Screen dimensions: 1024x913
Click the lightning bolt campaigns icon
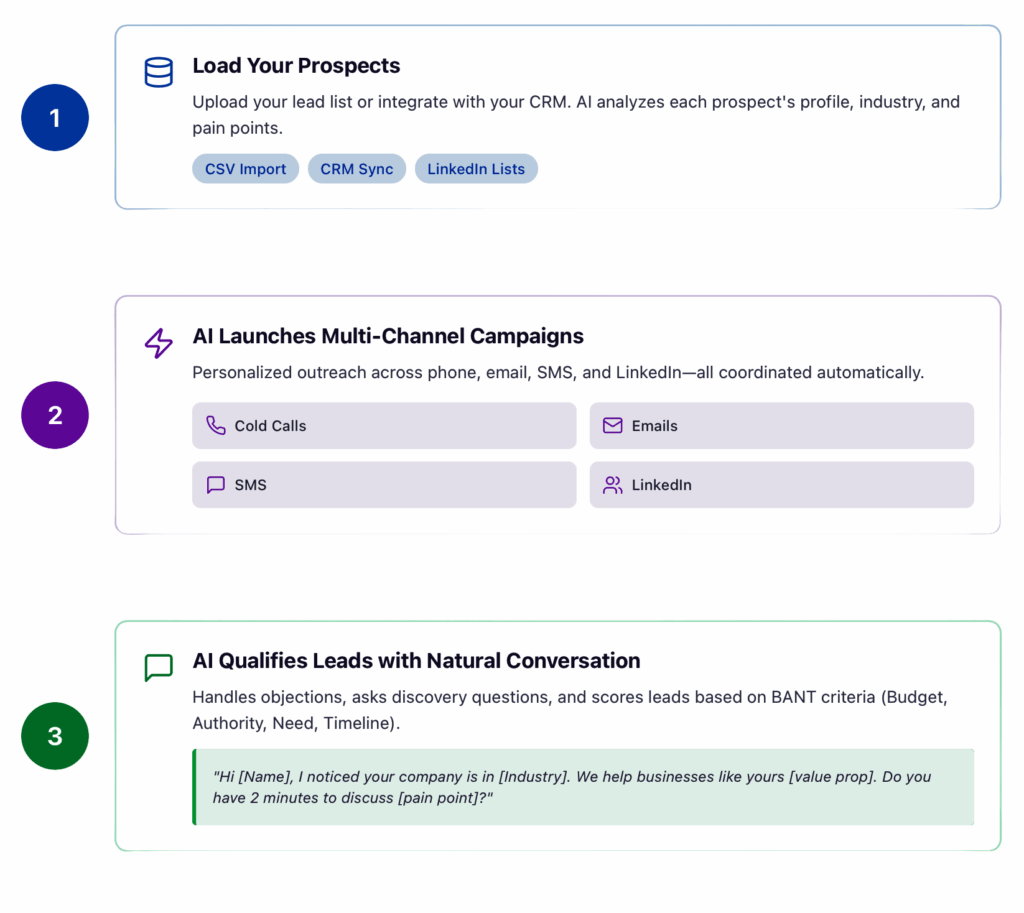pos(159,343)
